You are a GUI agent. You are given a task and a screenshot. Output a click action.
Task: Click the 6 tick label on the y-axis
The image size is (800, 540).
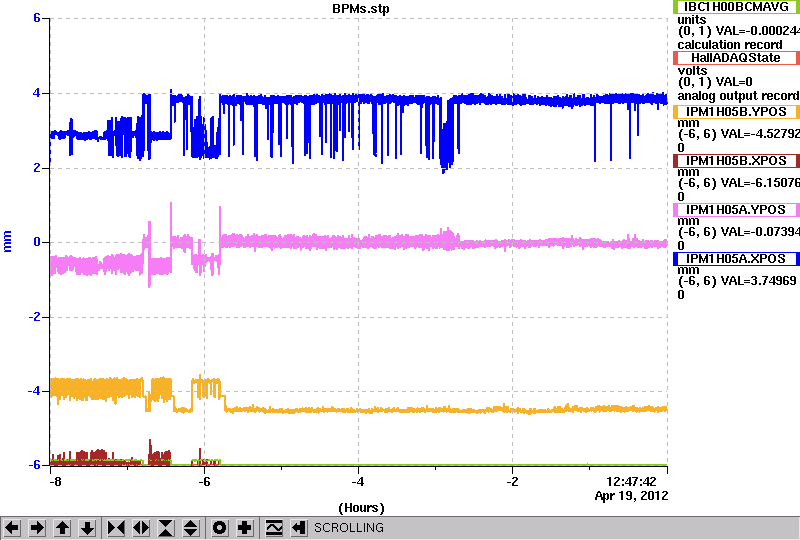tap(37, 18)
